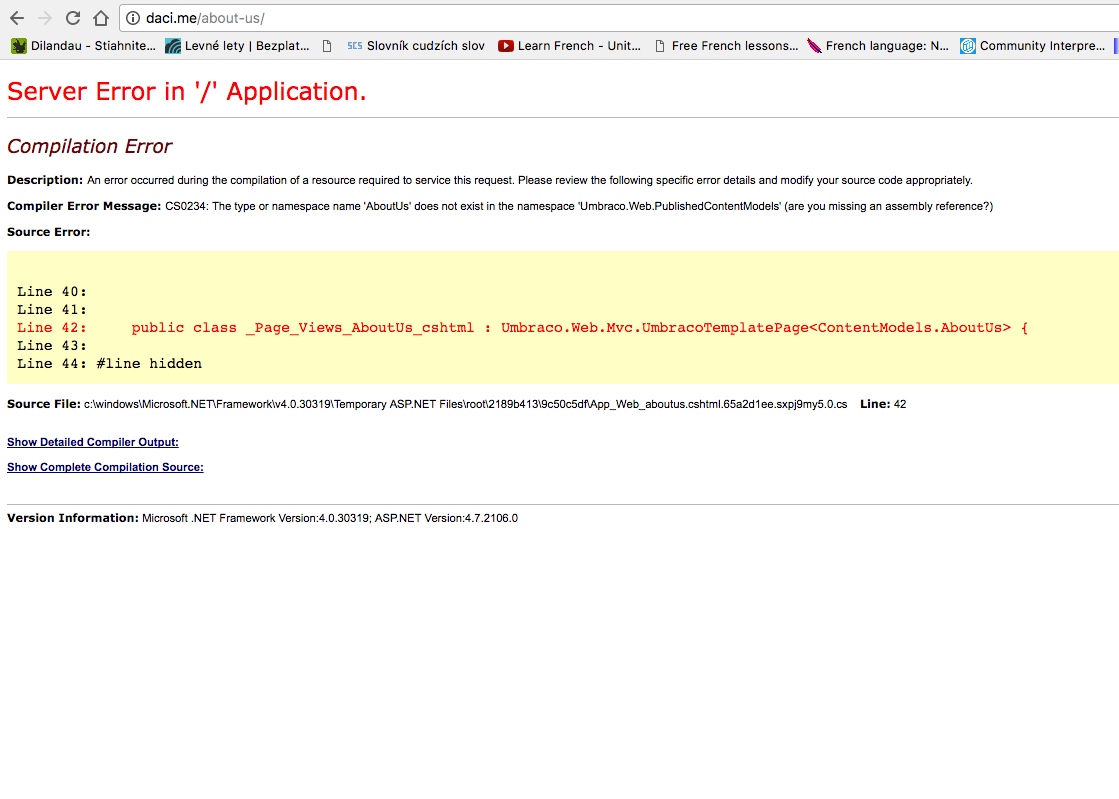The height and width of the screenshot is (799, 1119).
Task: Click the Description paragraph text
Action: click(x=490, y=180)
